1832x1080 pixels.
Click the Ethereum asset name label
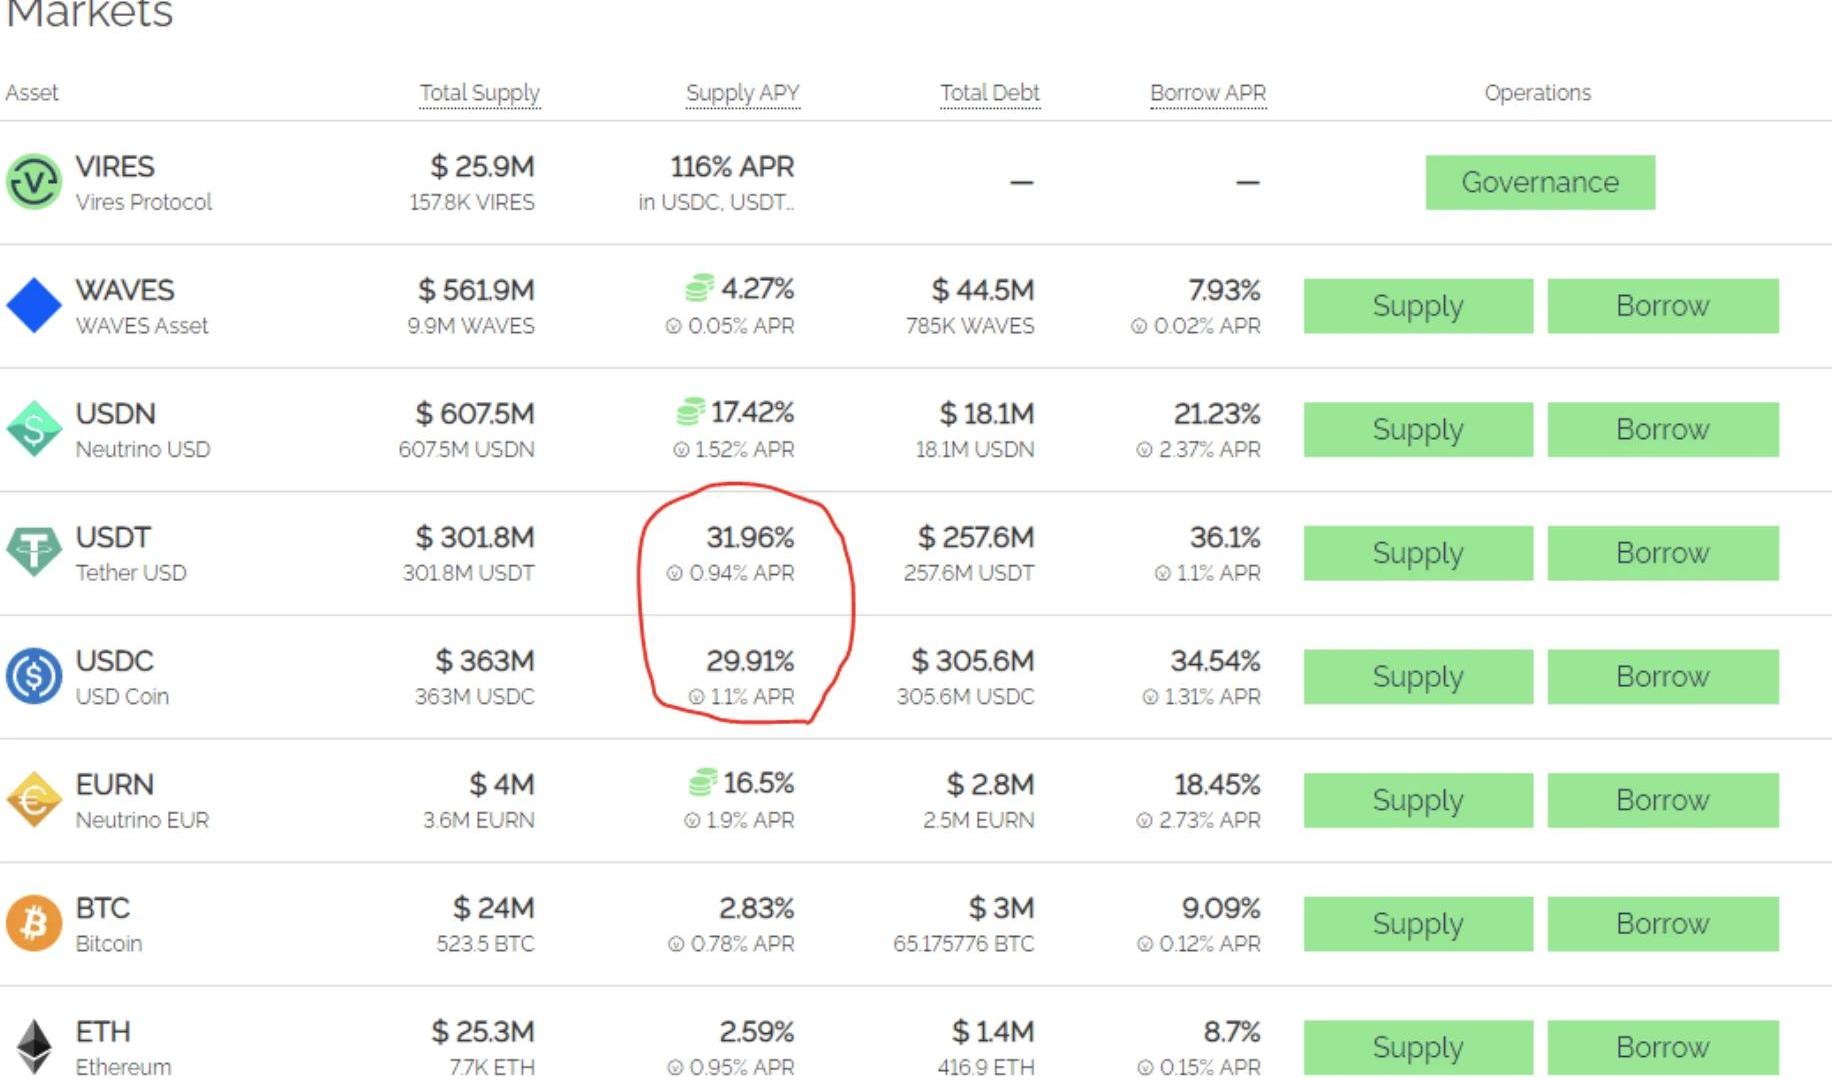123,1067
